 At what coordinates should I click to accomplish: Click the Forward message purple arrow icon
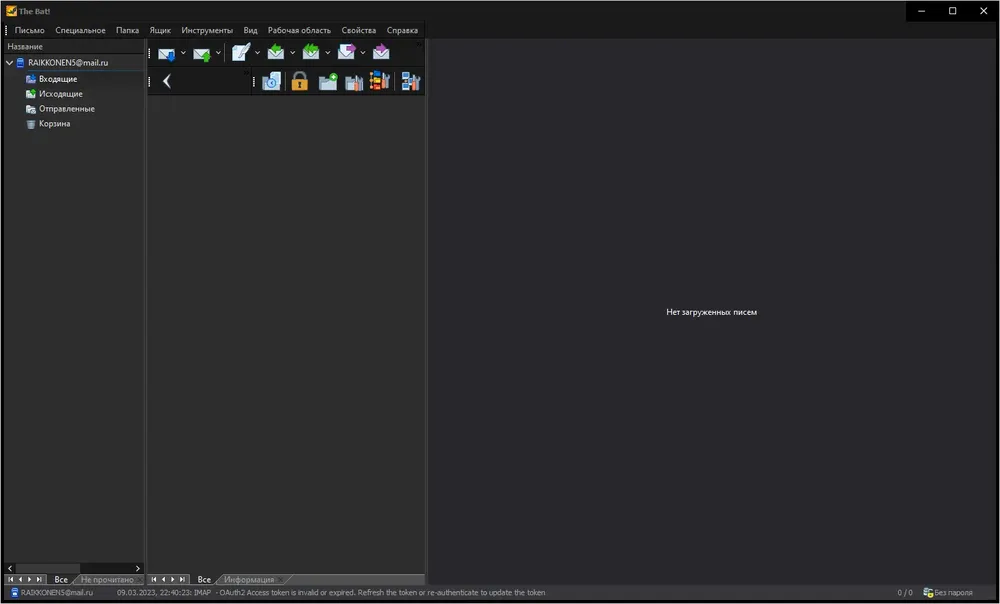click(346, 52)
